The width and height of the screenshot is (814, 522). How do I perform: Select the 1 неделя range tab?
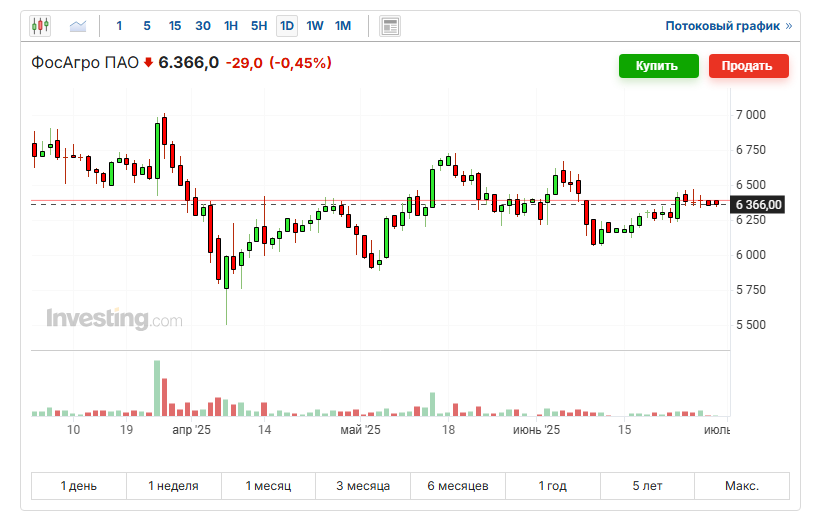pyautogui.click(x=173, y=486)
